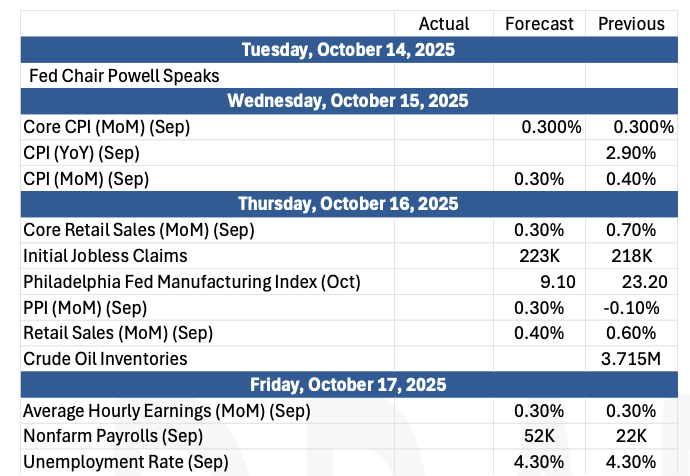Viewport: 690px width, 476px height.
Task: Select the Fed Chair Powell Speaks cell
Action: [x=121, y=75]
